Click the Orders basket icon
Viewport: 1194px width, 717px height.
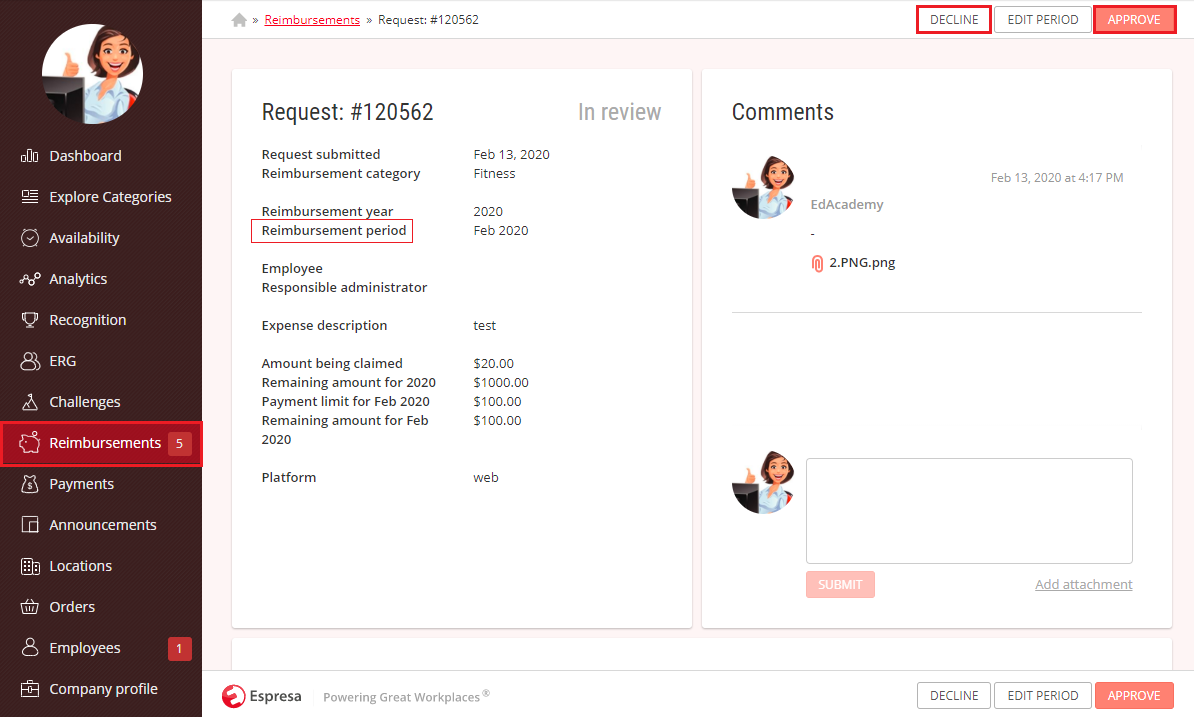30,607
